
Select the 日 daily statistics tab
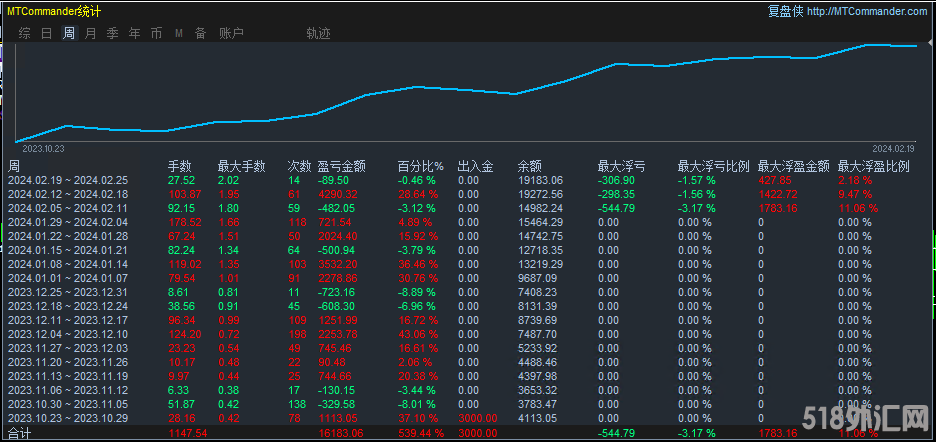click(47, 33)
